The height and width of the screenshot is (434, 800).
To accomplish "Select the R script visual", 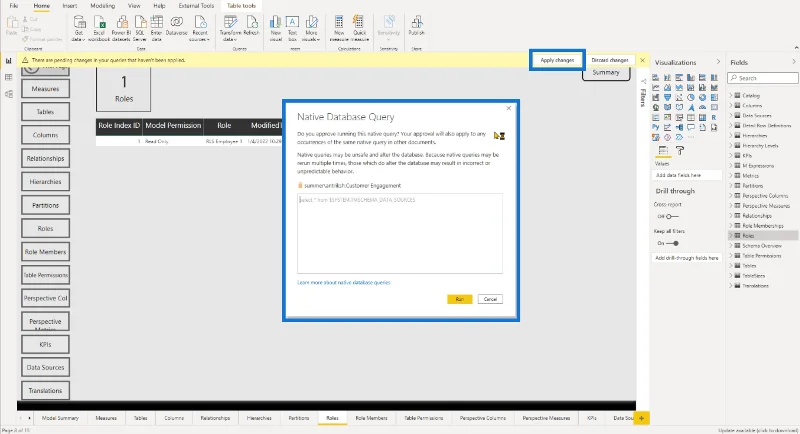I will 714,117.
